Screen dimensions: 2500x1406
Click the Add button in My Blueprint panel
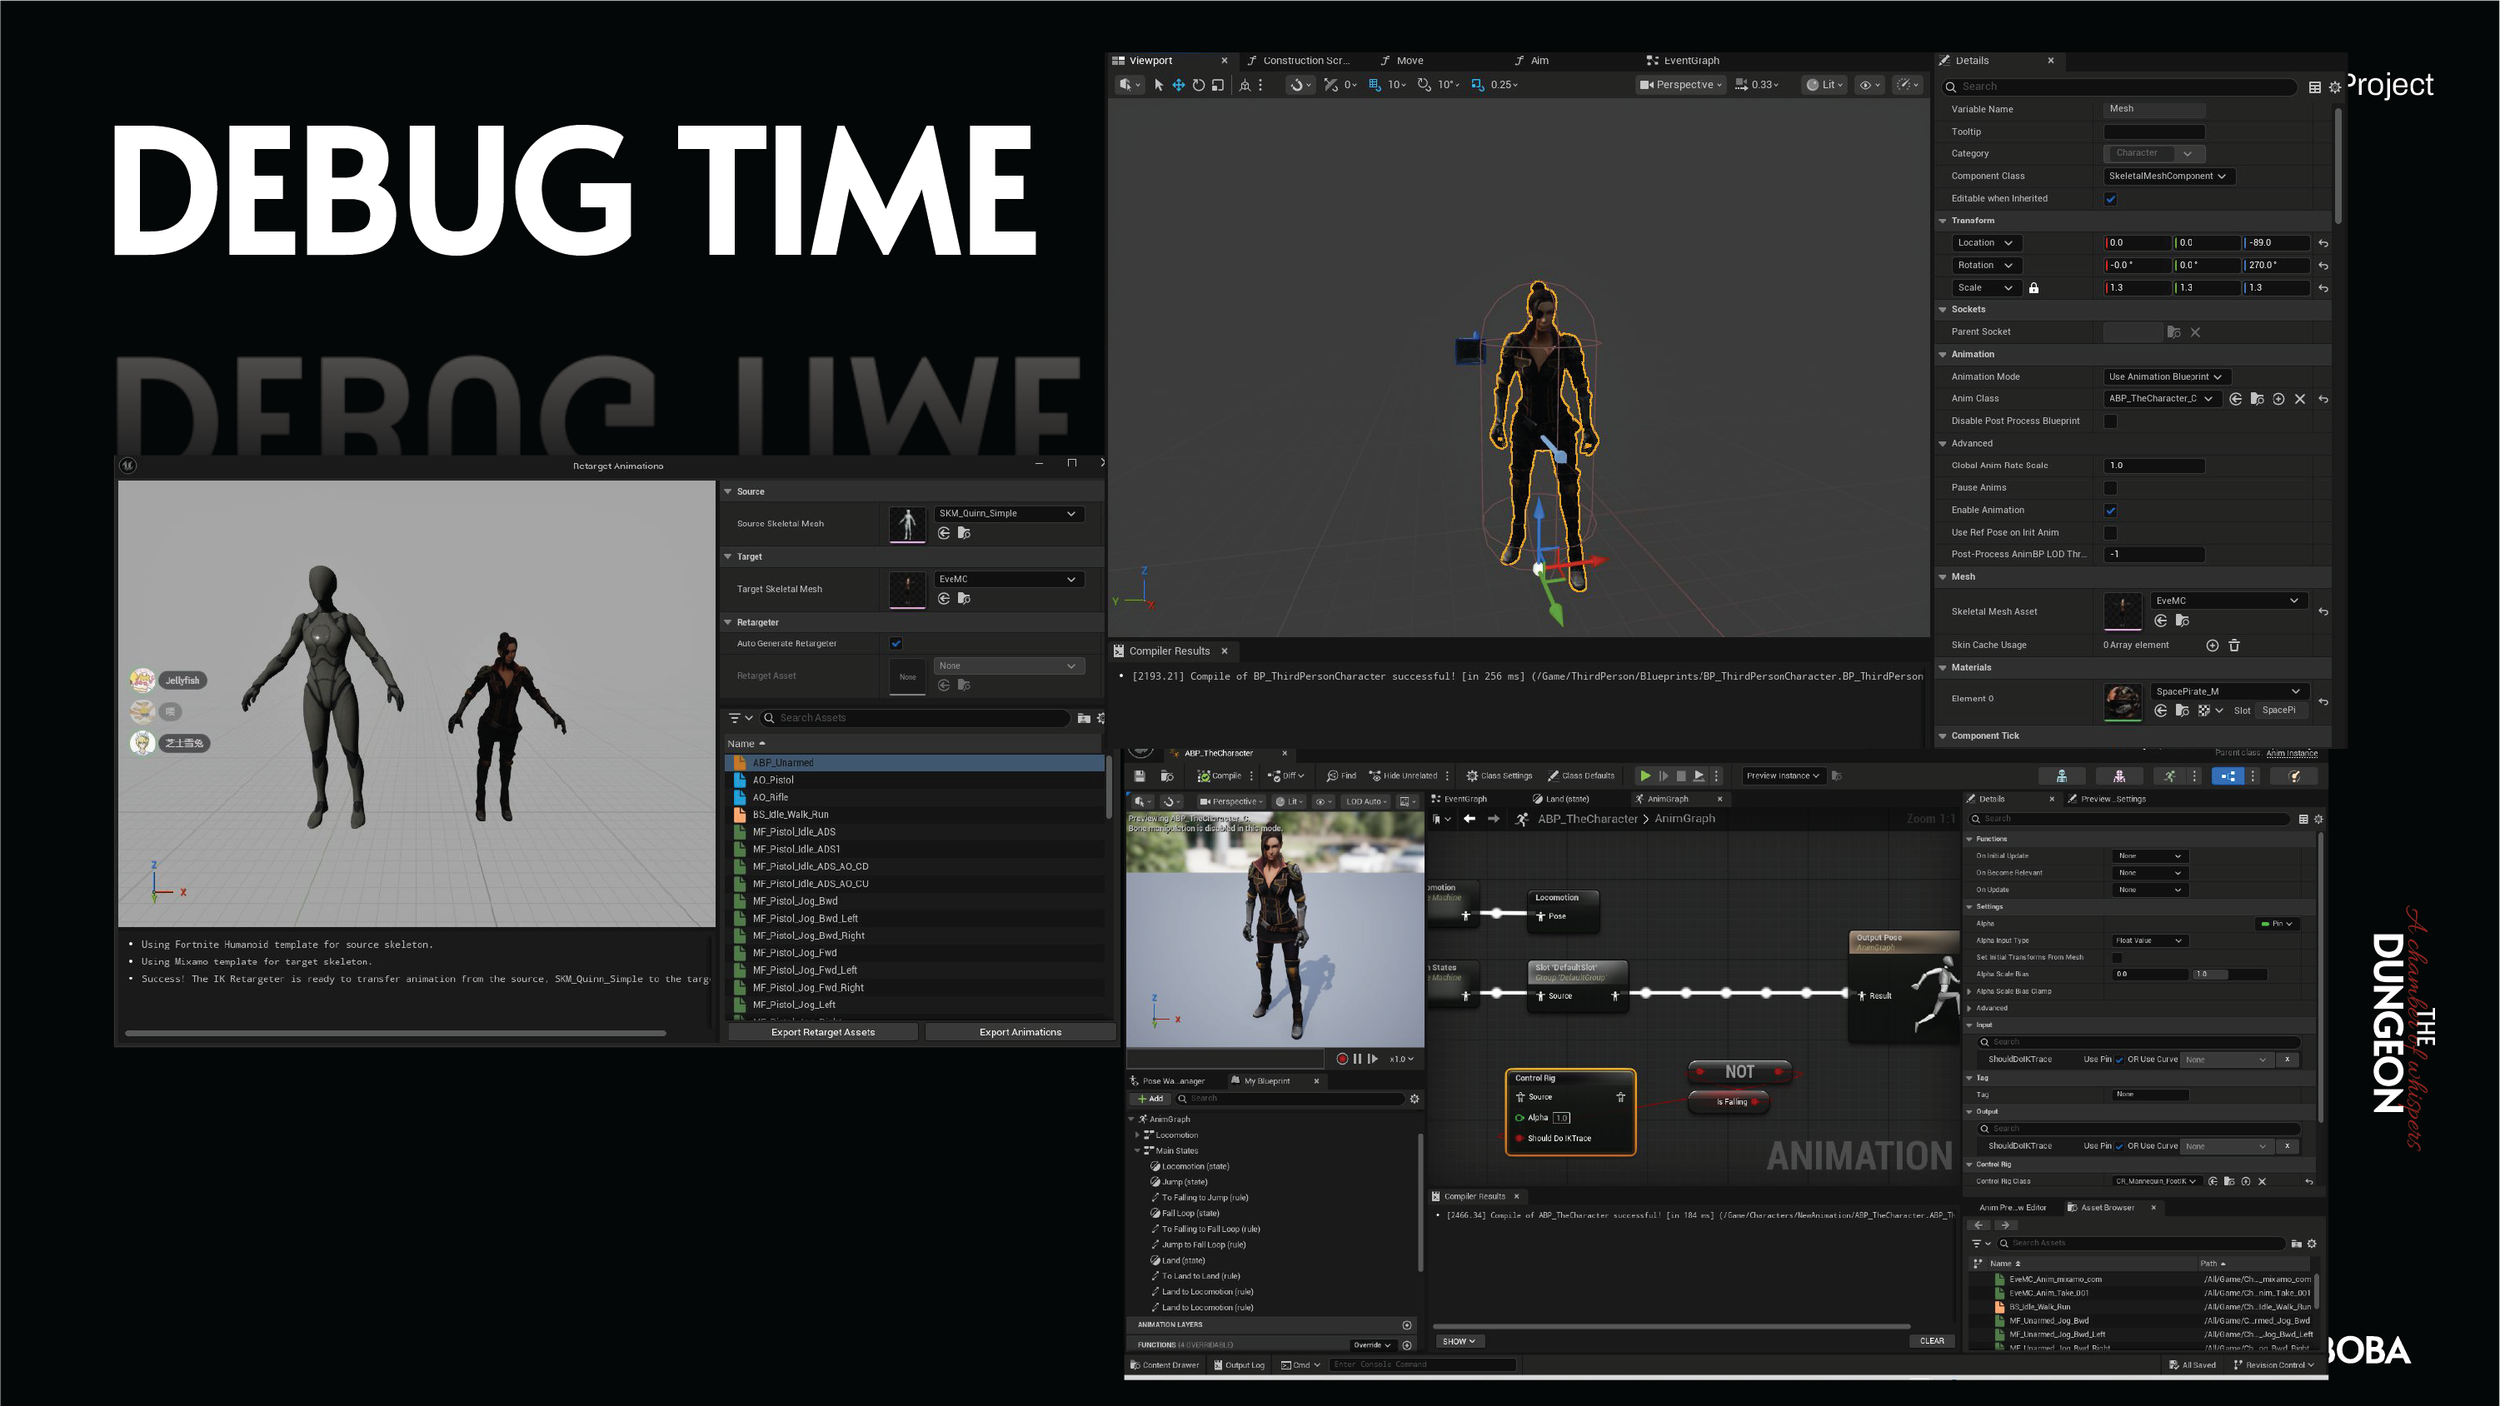point(1150,1099)
